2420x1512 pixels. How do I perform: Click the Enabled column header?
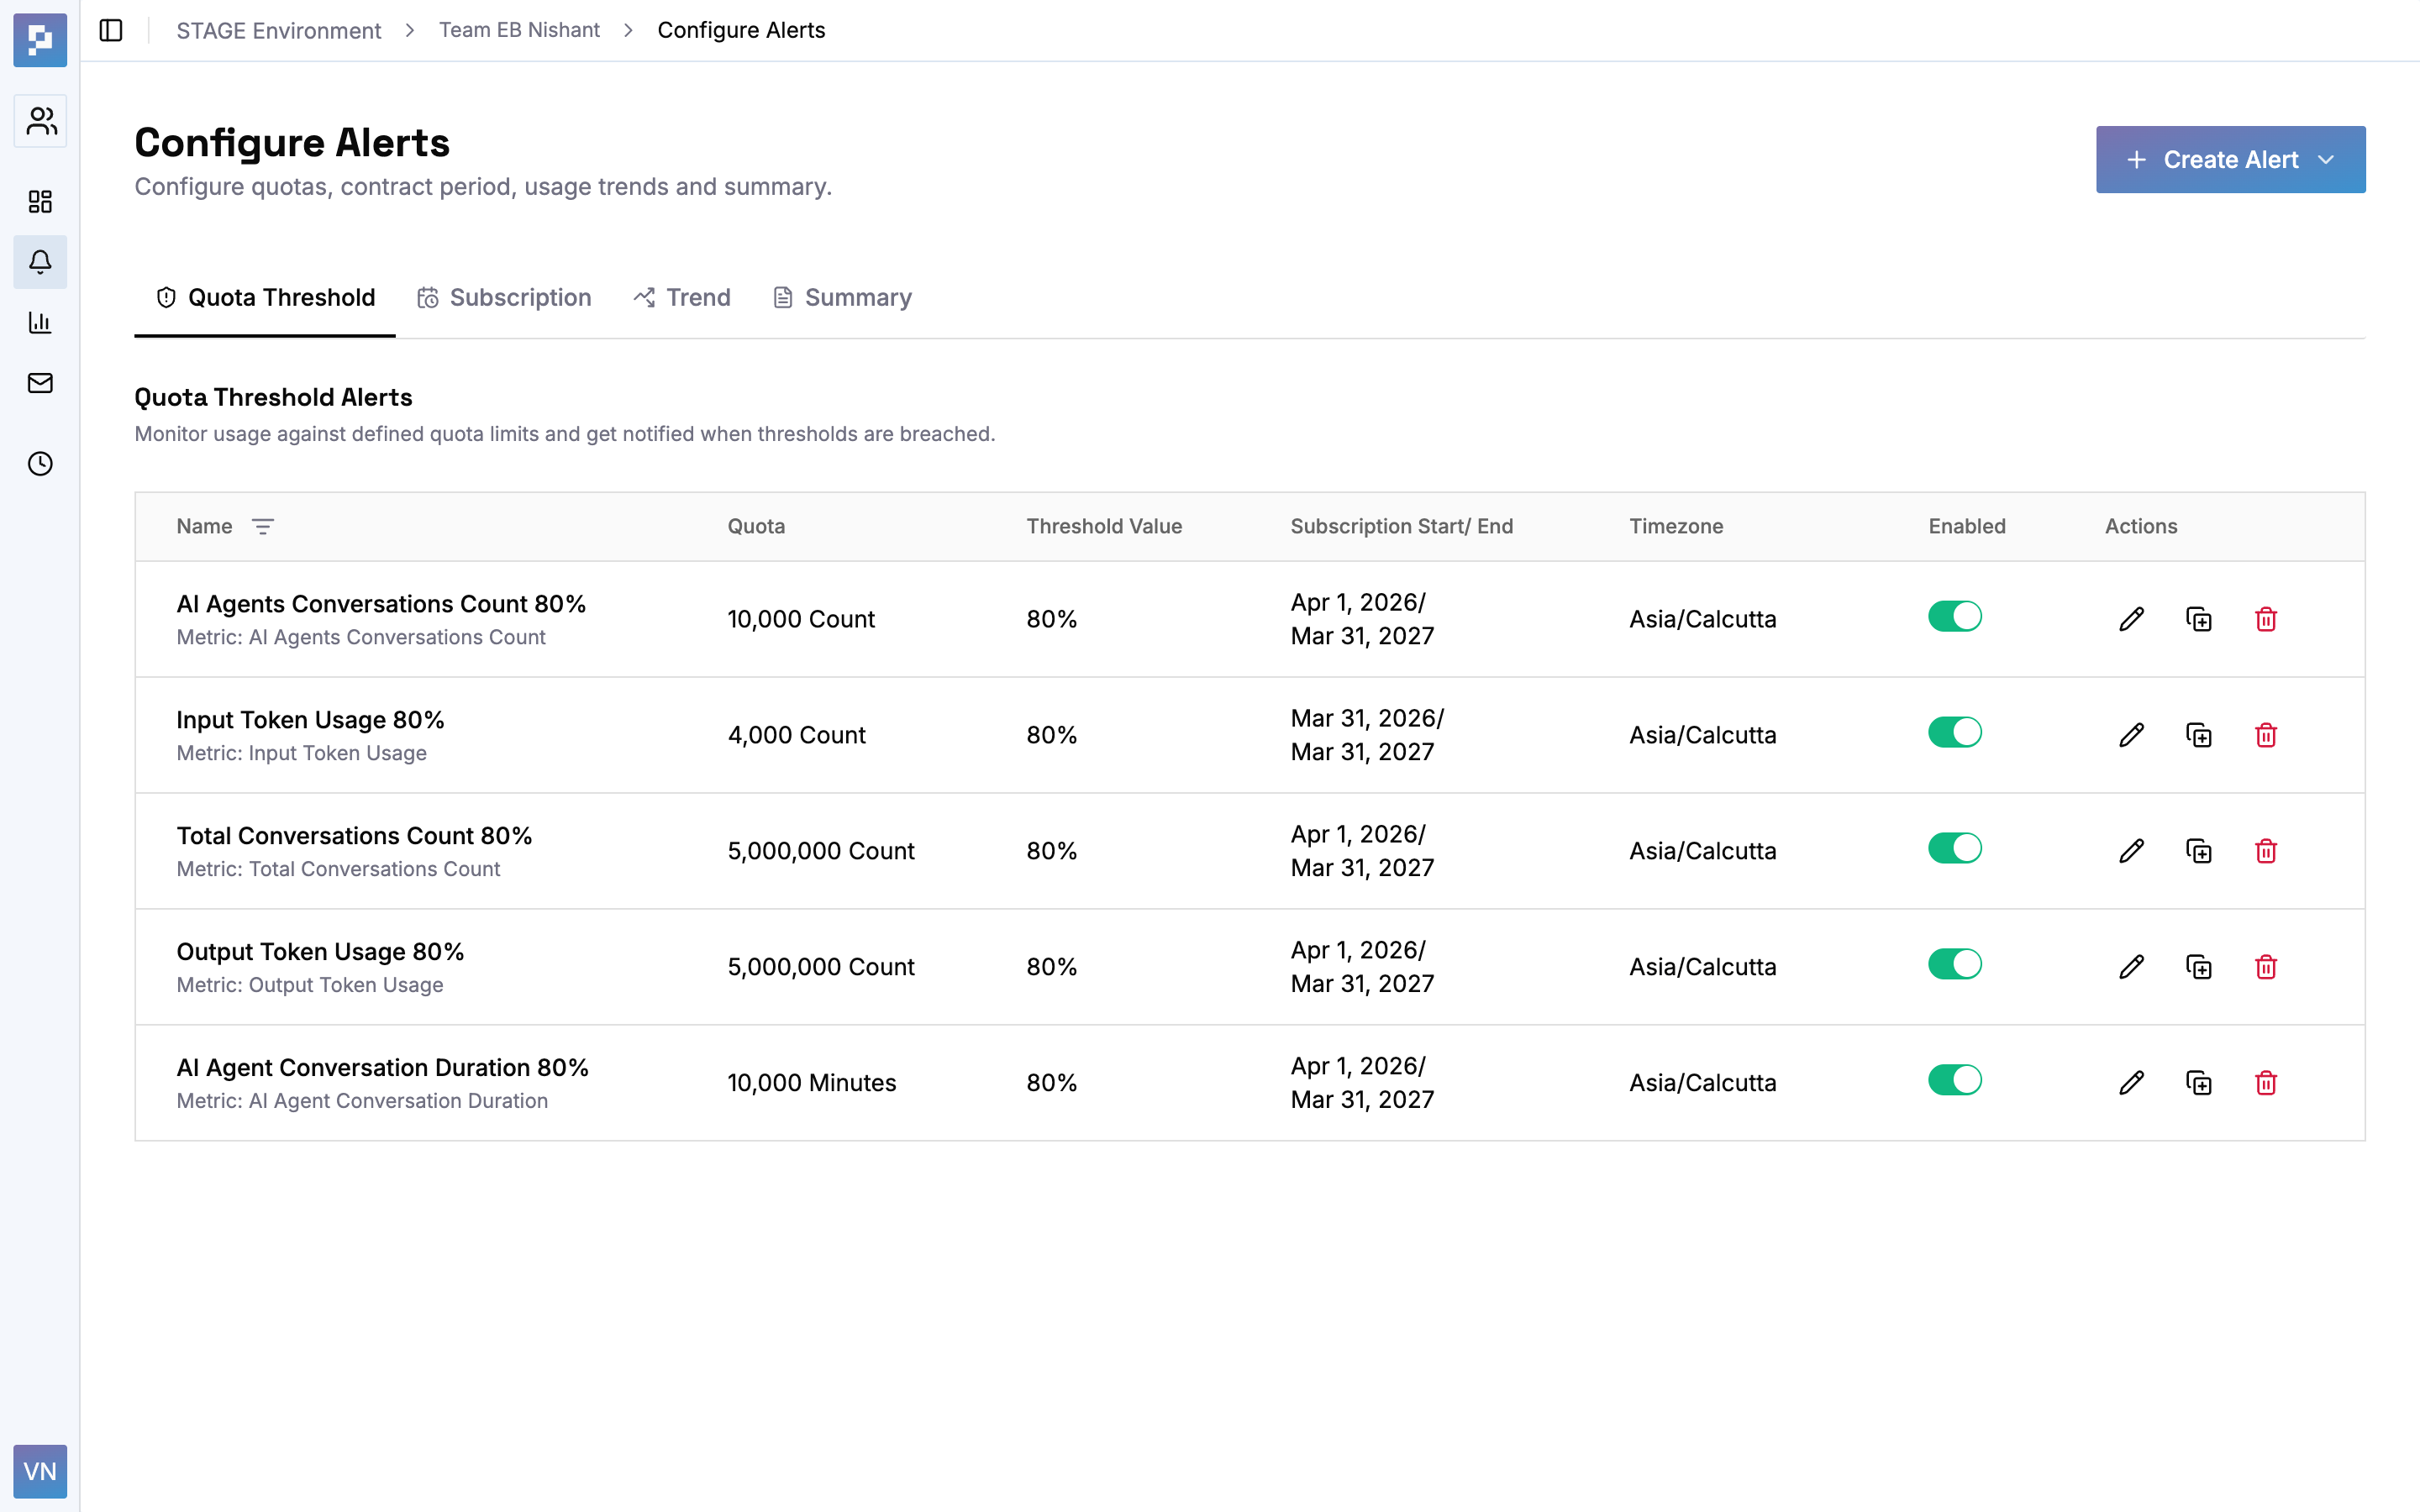tap(1967, 526)
